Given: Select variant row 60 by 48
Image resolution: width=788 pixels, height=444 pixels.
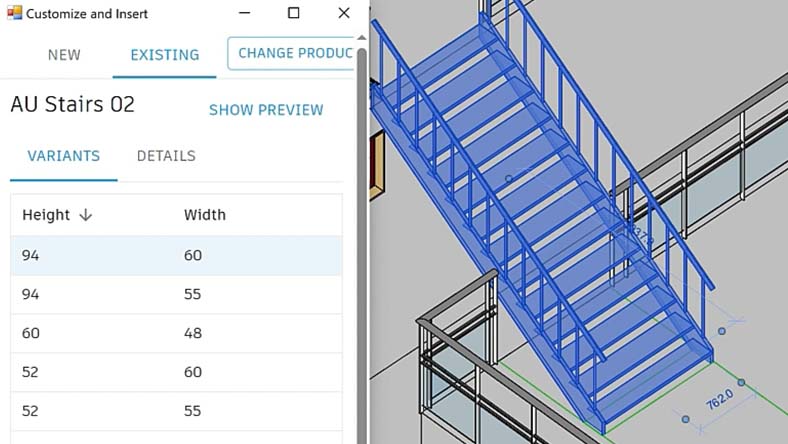Looking at the screenshot, I should point(176,333).
